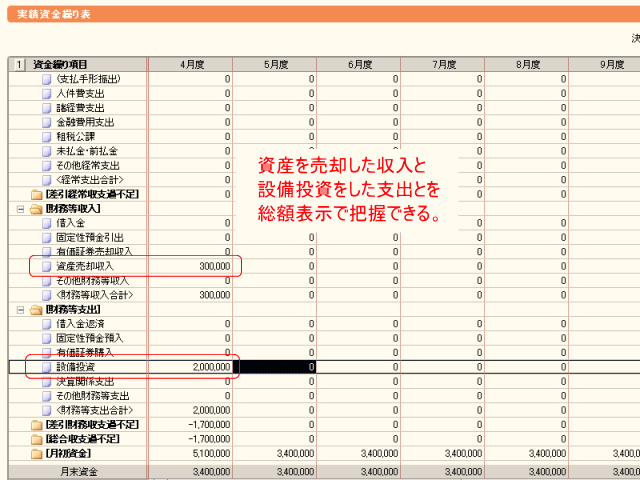The width and height of the screenshot is (640, 480).
Task: Select the 租税公課 cell under 4月度
Action: pos(191,137)
